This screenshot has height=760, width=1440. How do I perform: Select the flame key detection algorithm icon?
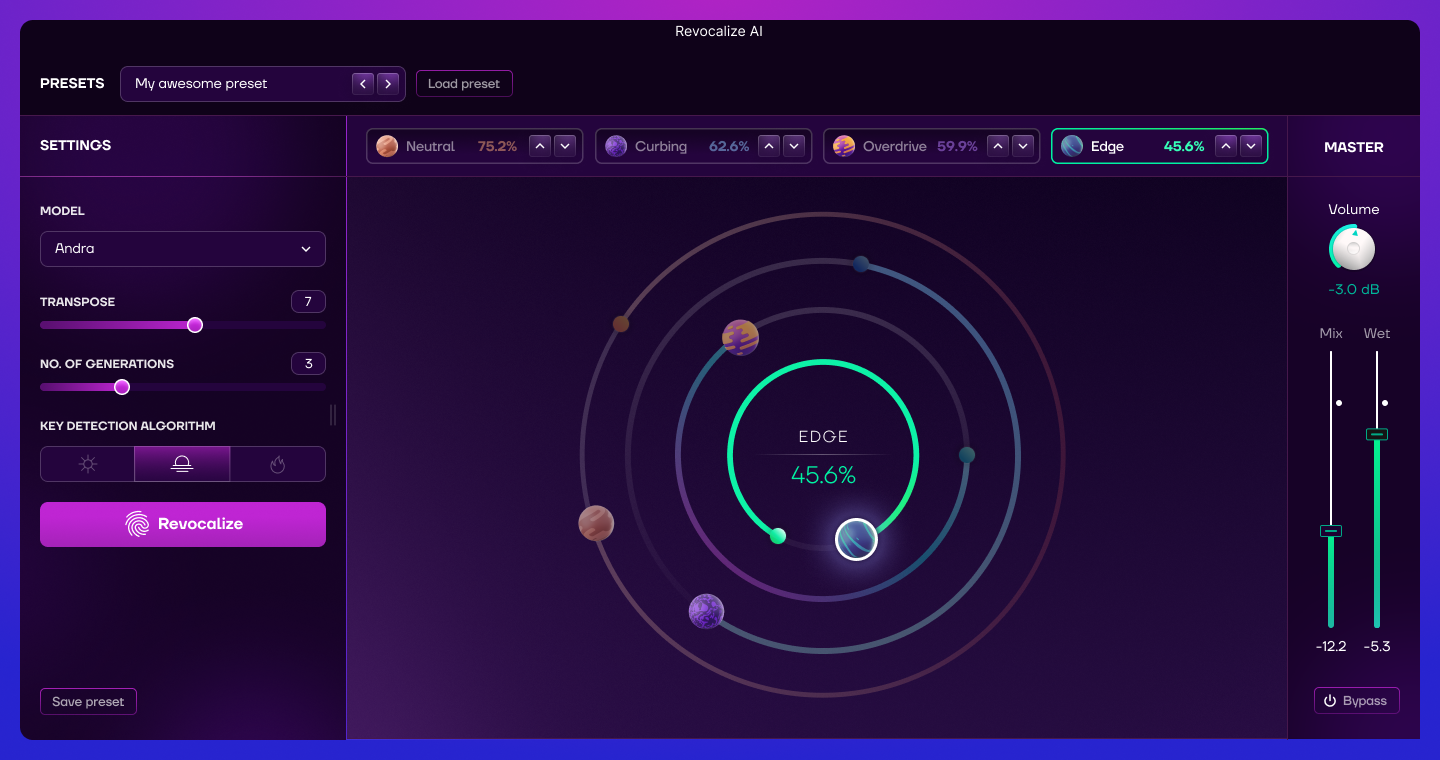(x=277, y=464)
